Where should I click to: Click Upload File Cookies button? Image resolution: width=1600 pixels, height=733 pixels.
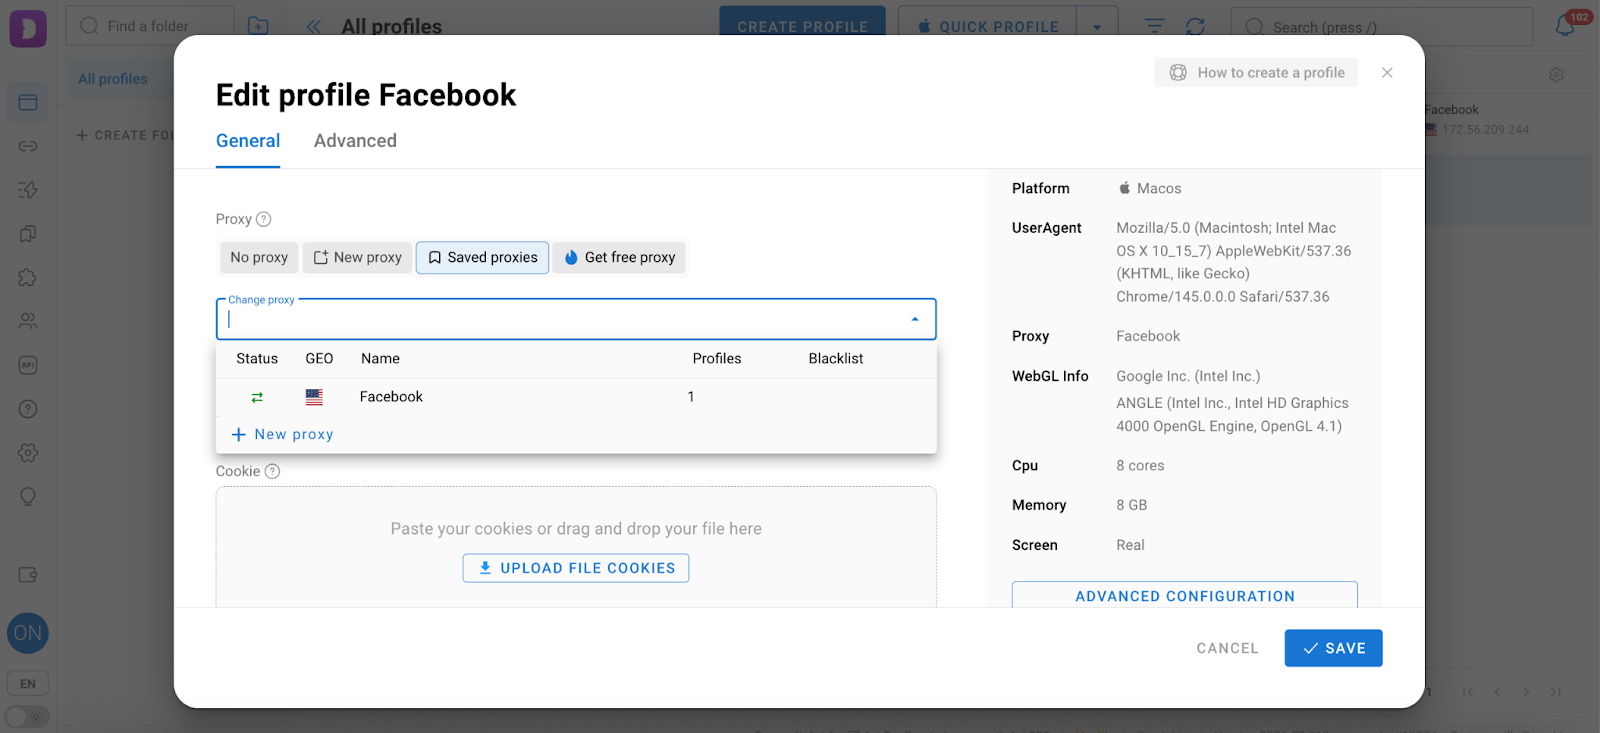[x=576, y=568]
